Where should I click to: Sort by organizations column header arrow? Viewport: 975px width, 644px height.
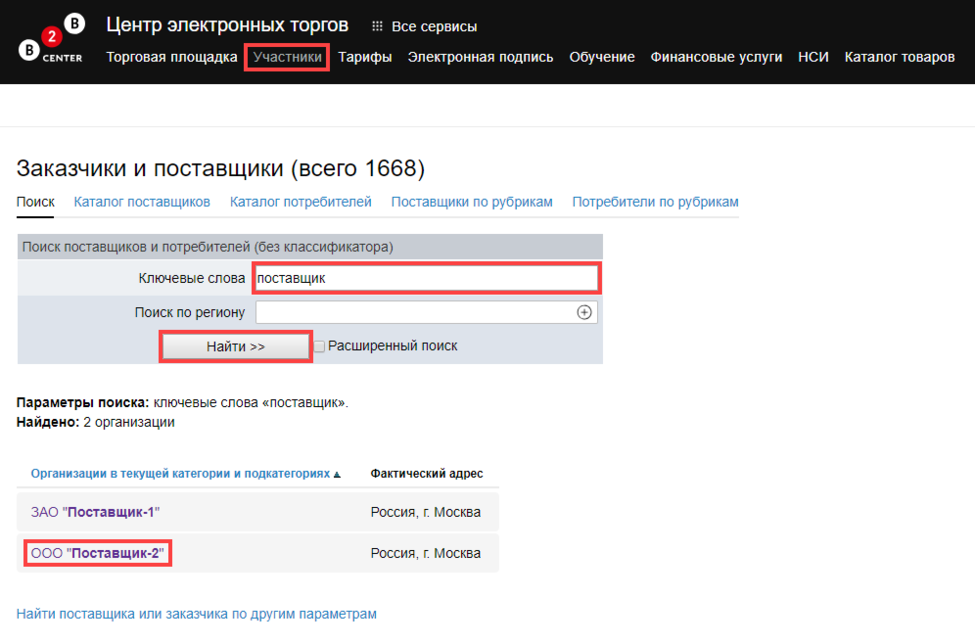(337, 474)
